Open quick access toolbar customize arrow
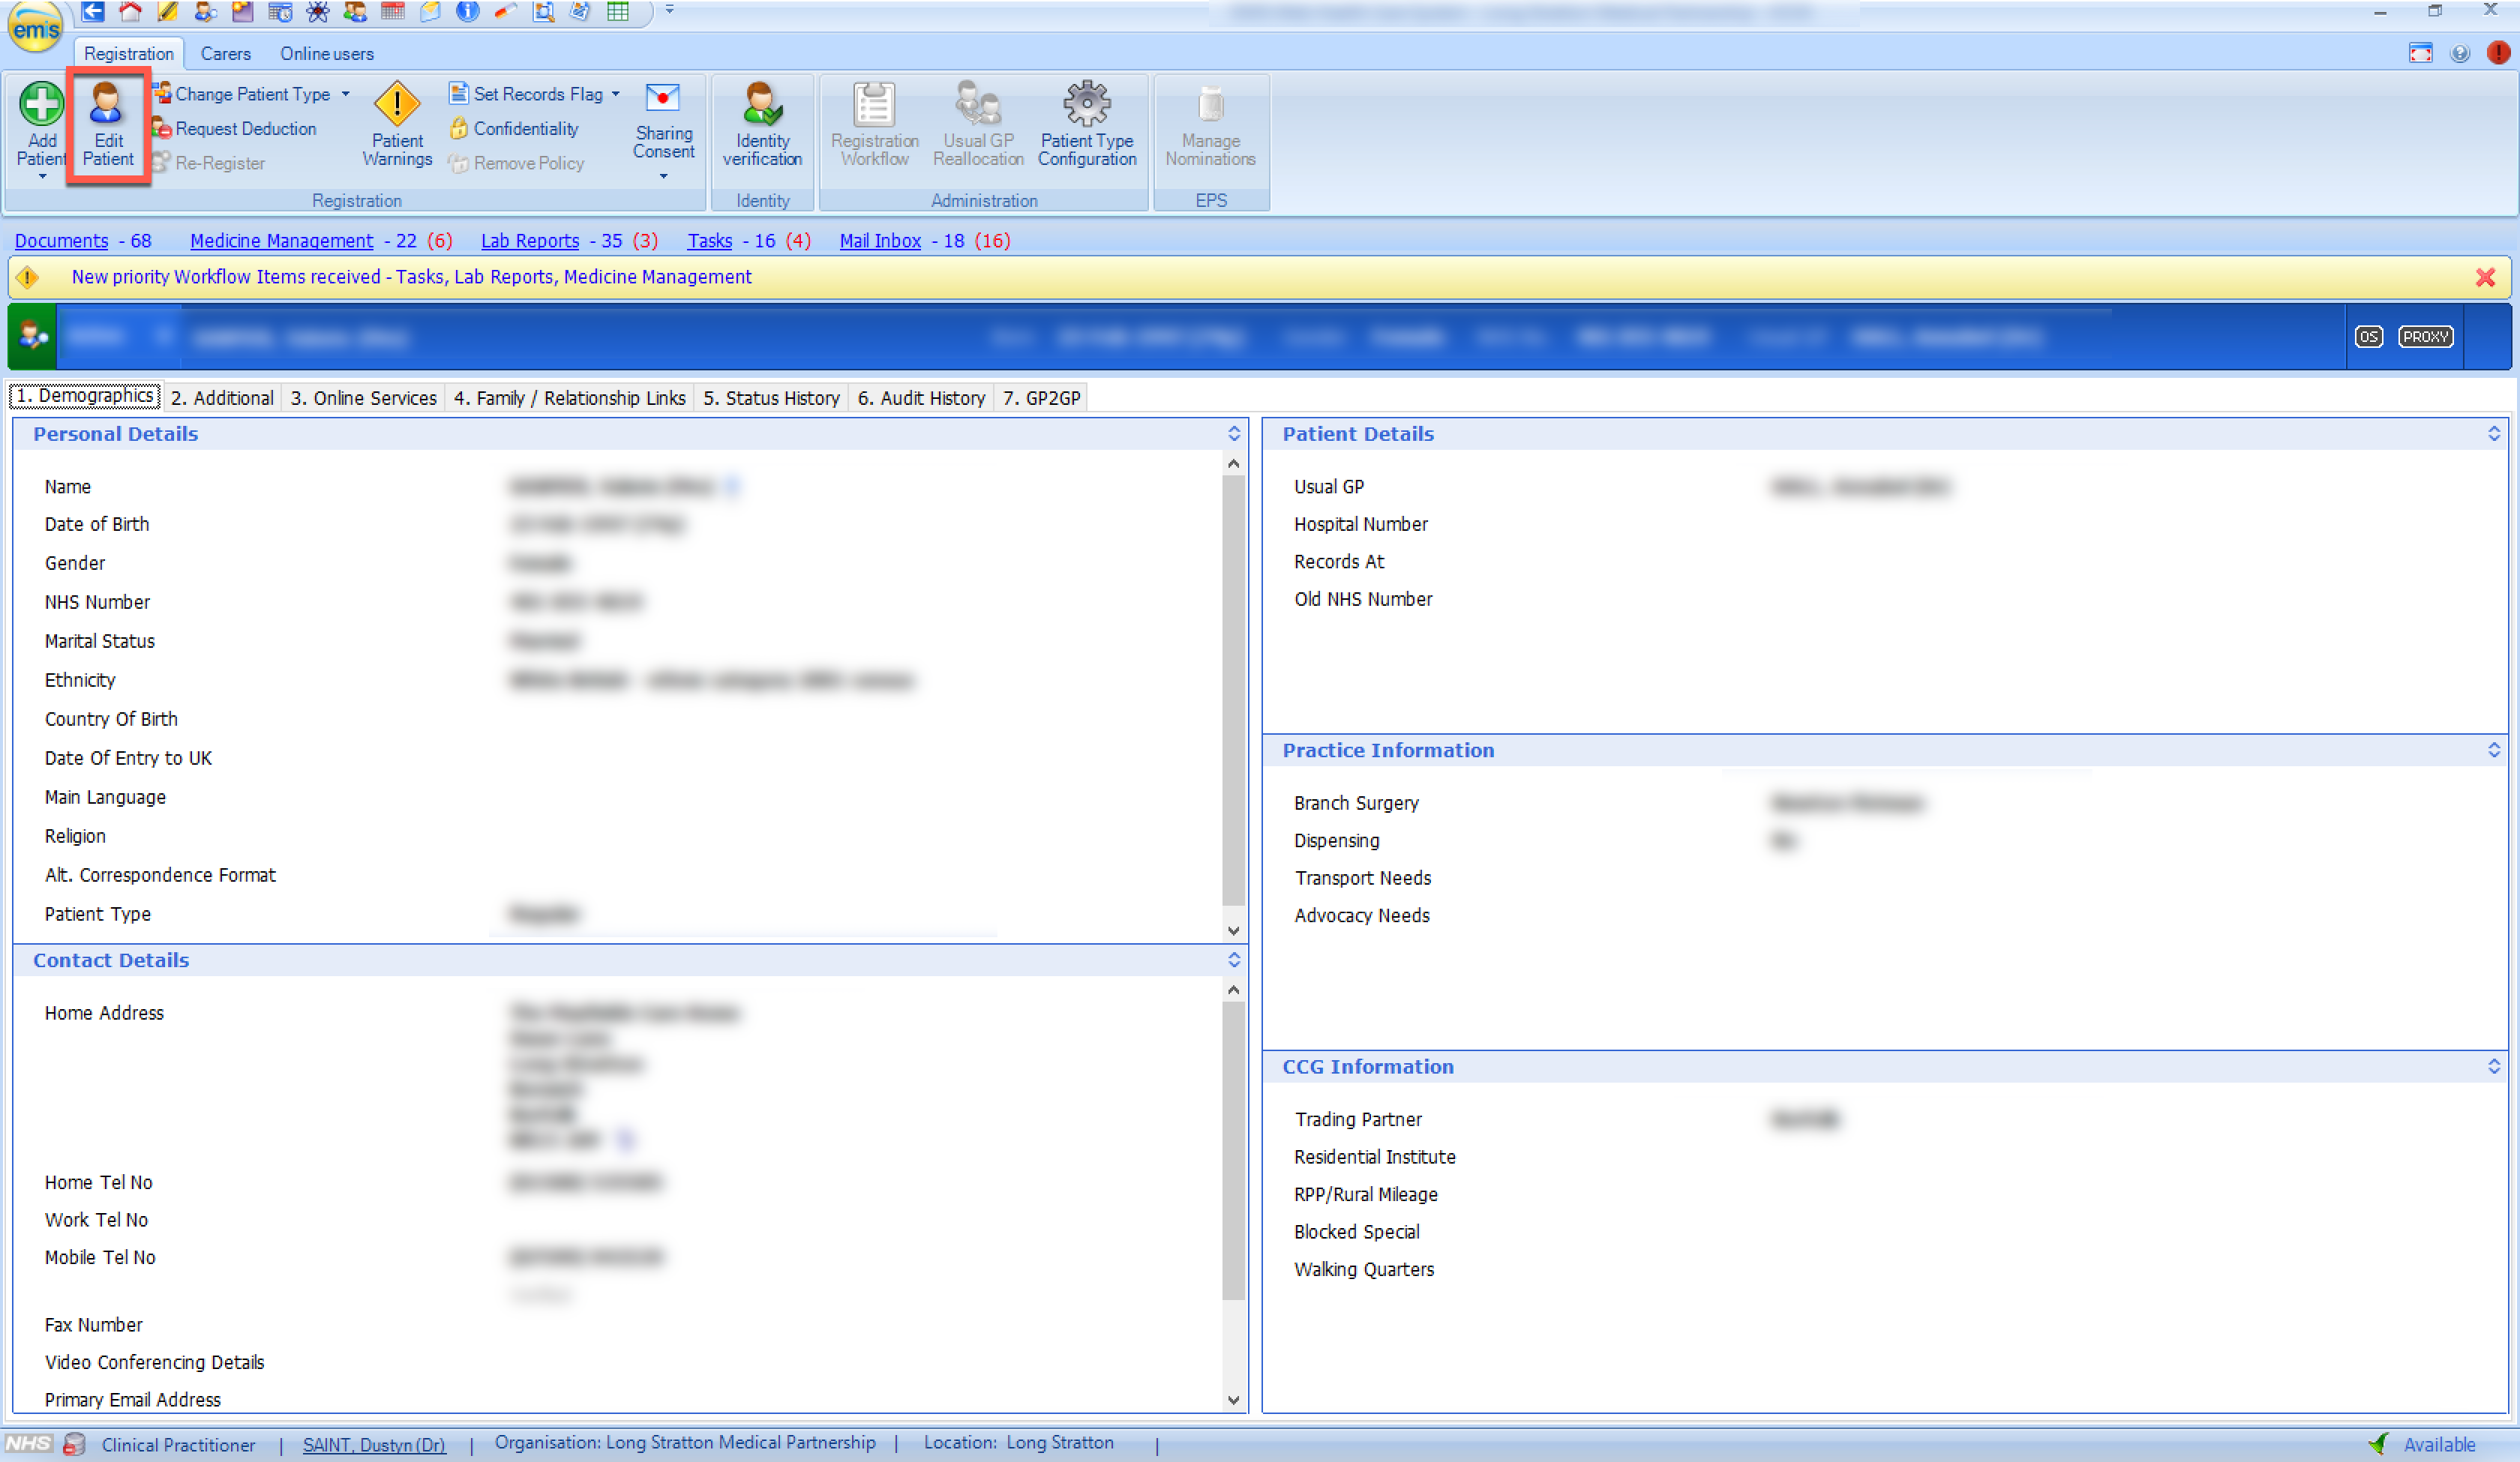 pos(669,10)
